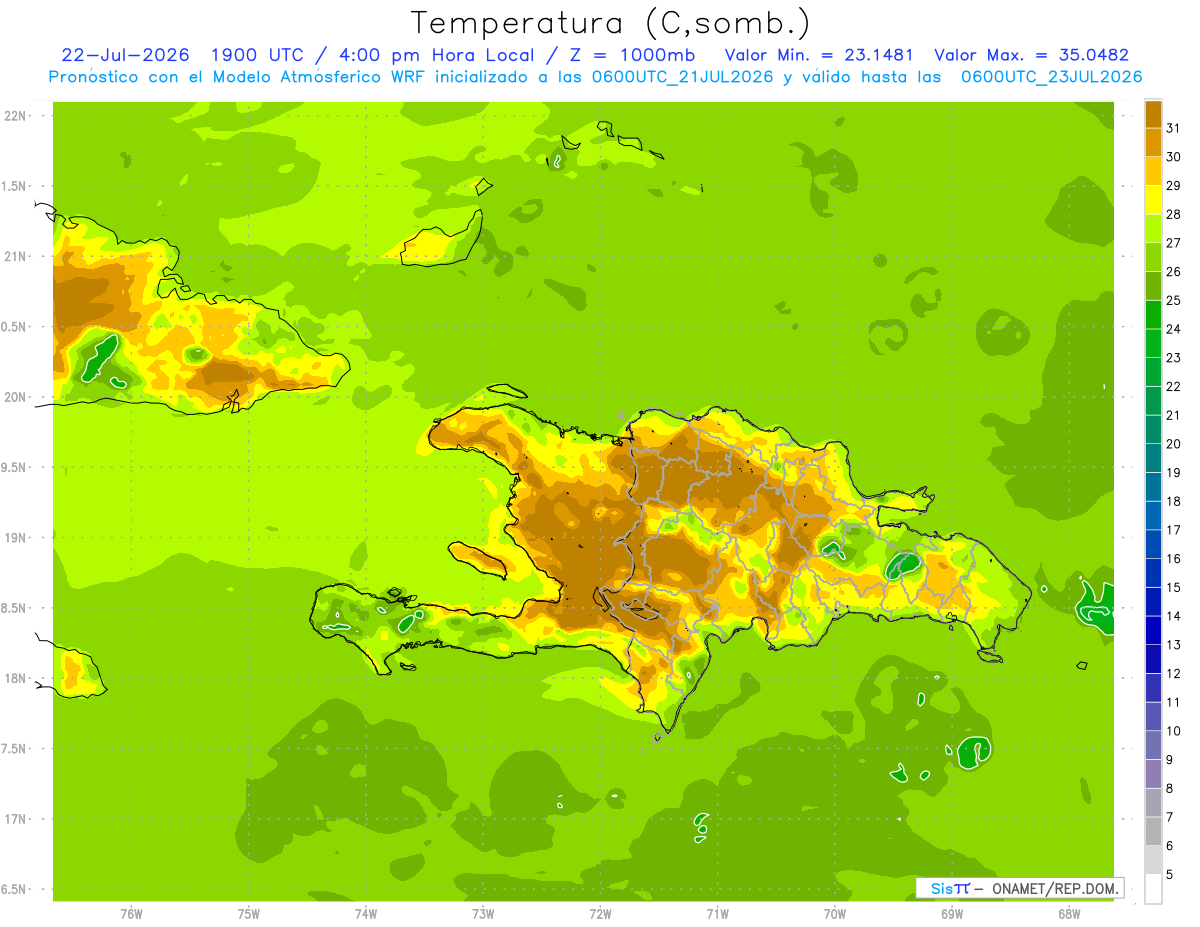
Task: Click the dark blue legend swatch between 13 and 14
Action: (x=1153, y=630)
